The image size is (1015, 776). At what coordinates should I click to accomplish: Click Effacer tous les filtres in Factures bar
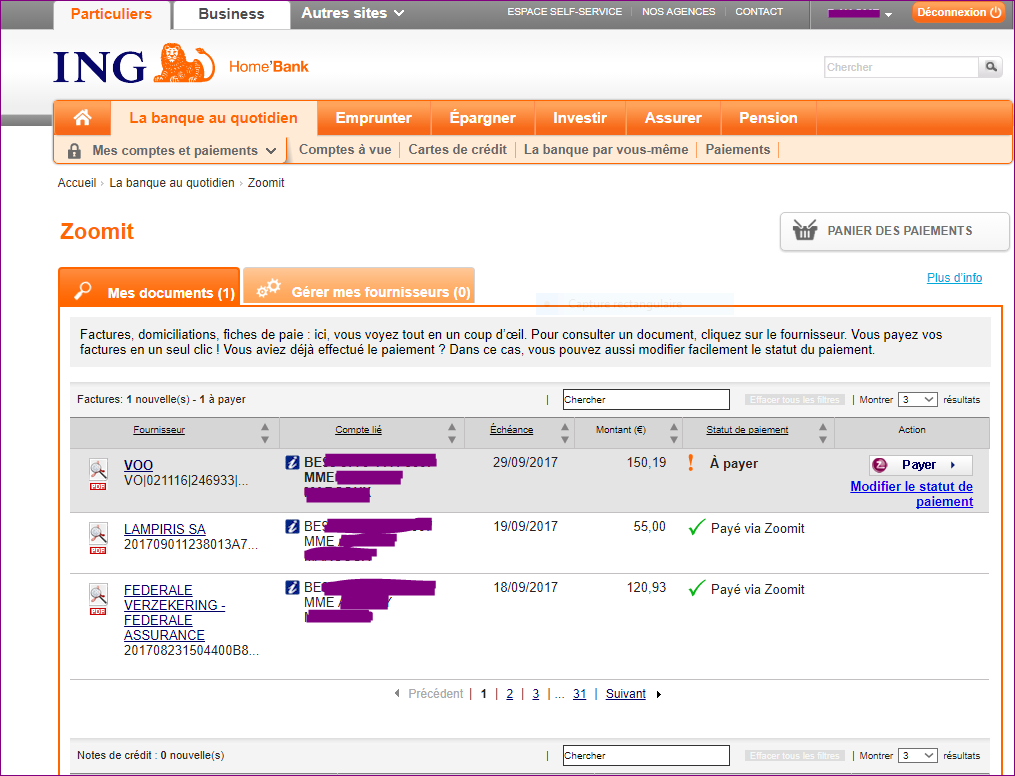tap(794, 400)
